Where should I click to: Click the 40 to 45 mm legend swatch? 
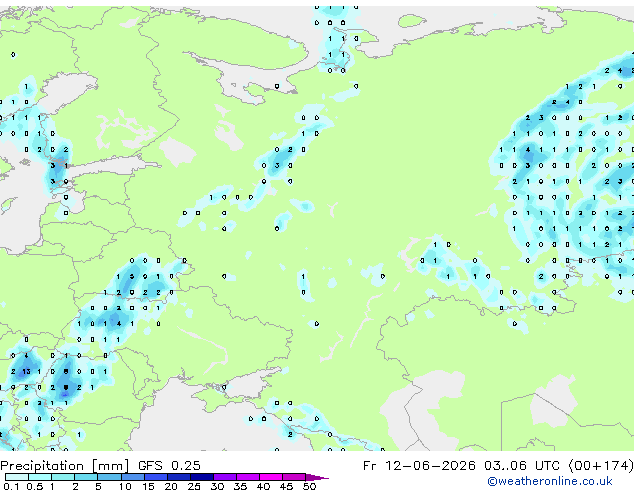(x=271, y=477)
